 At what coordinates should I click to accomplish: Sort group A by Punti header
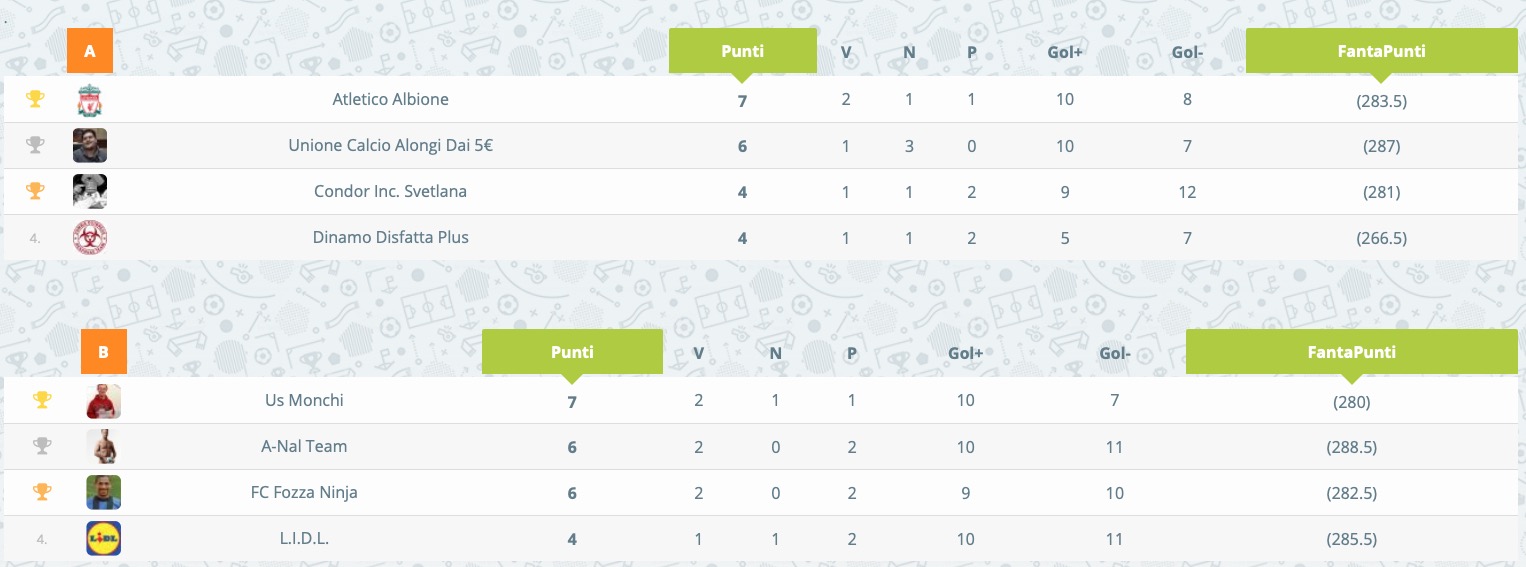(742, 51)
